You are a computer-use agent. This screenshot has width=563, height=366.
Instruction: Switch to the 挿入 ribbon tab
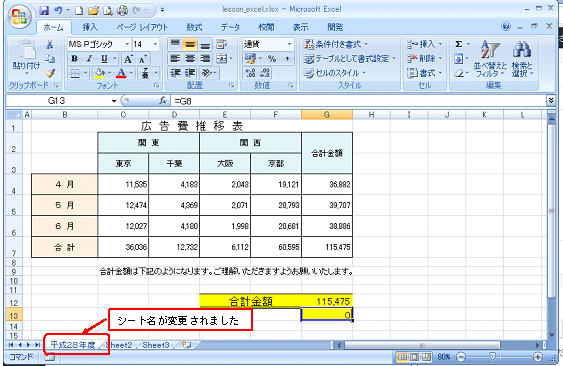coord(90,28)
